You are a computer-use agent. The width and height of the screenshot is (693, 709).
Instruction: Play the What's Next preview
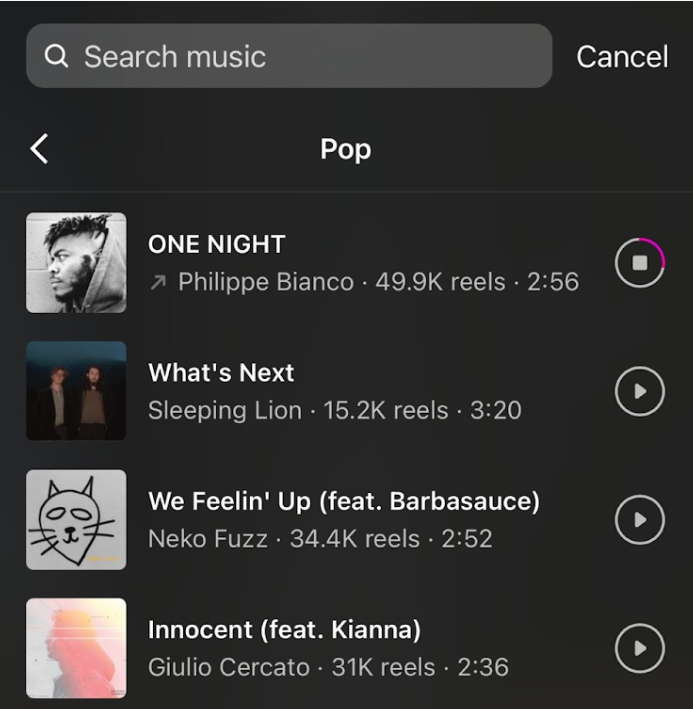click(x=640, y=391)
